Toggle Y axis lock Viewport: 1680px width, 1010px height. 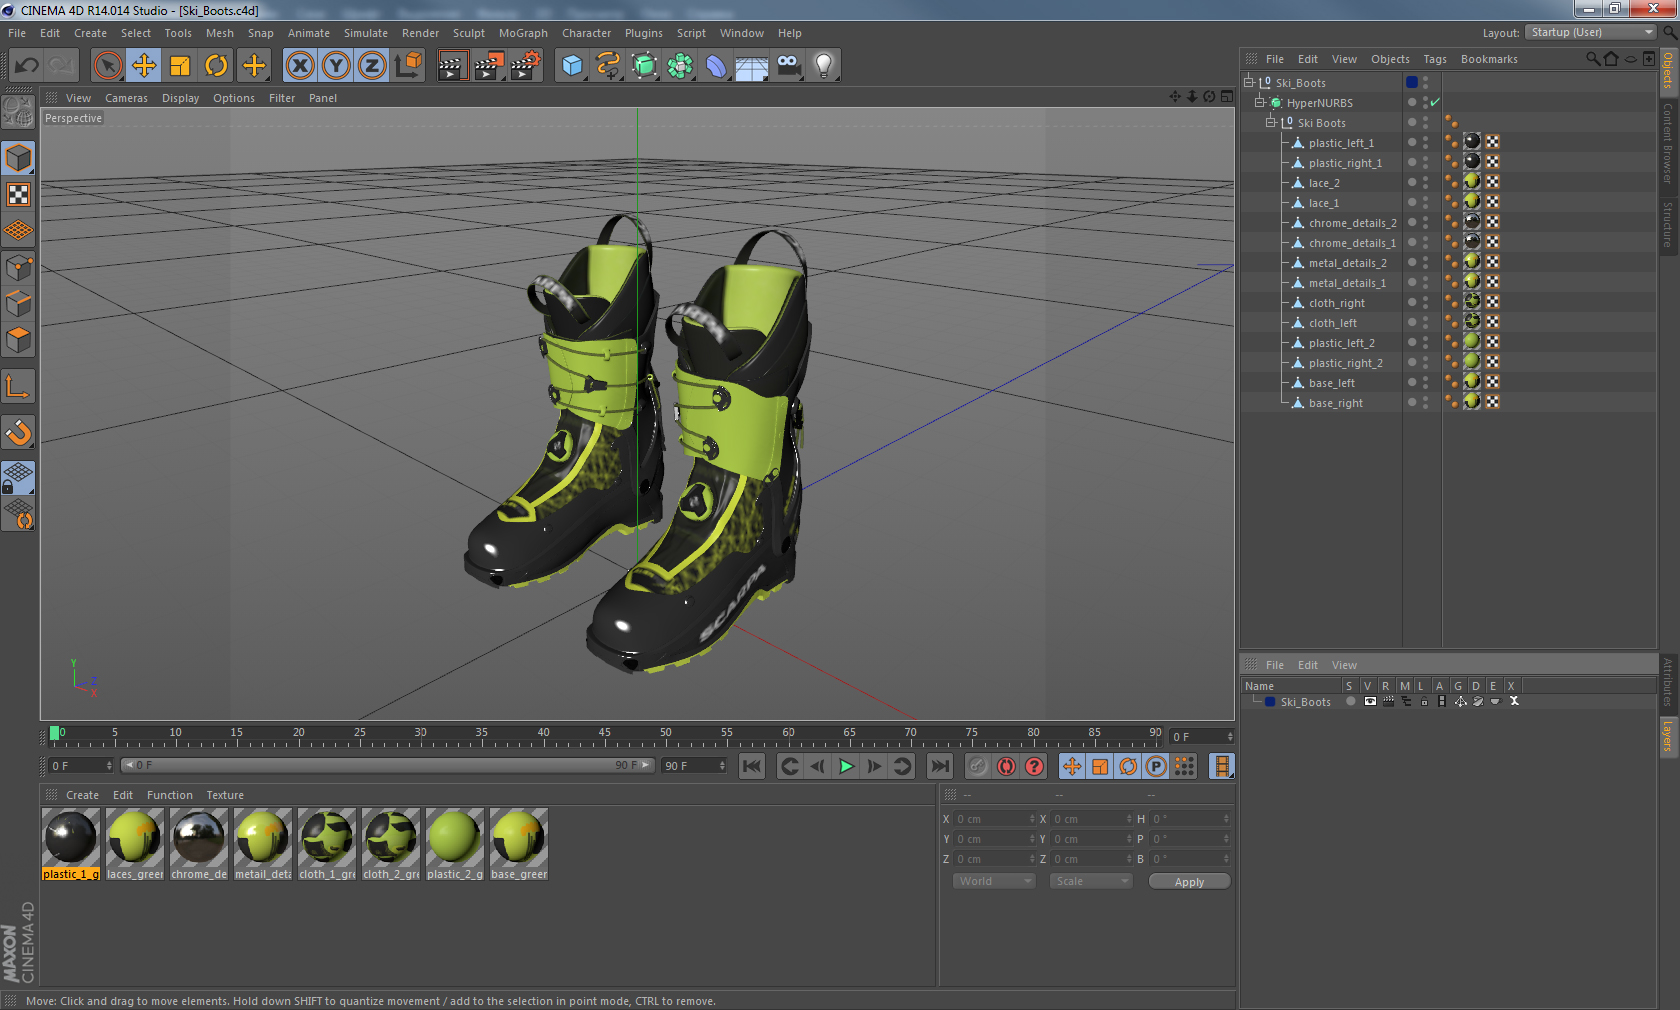coord(336,66)
